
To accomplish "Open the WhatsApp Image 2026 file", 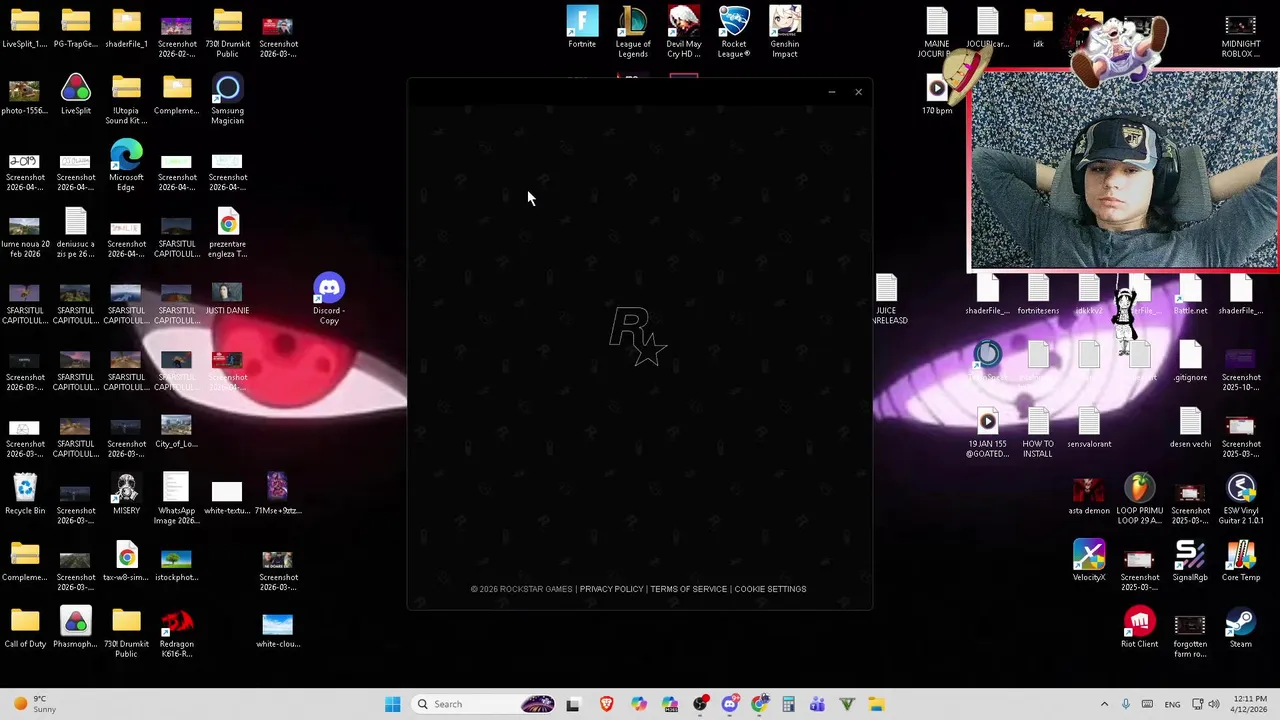I will (176, 499).
